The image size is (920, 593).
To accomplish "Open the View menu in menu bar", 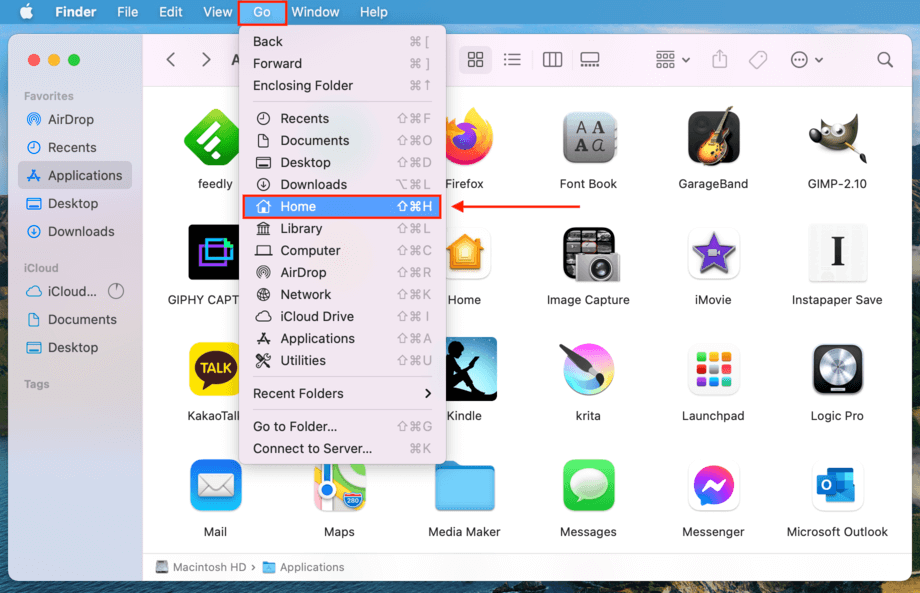I will tap(218, 12).
